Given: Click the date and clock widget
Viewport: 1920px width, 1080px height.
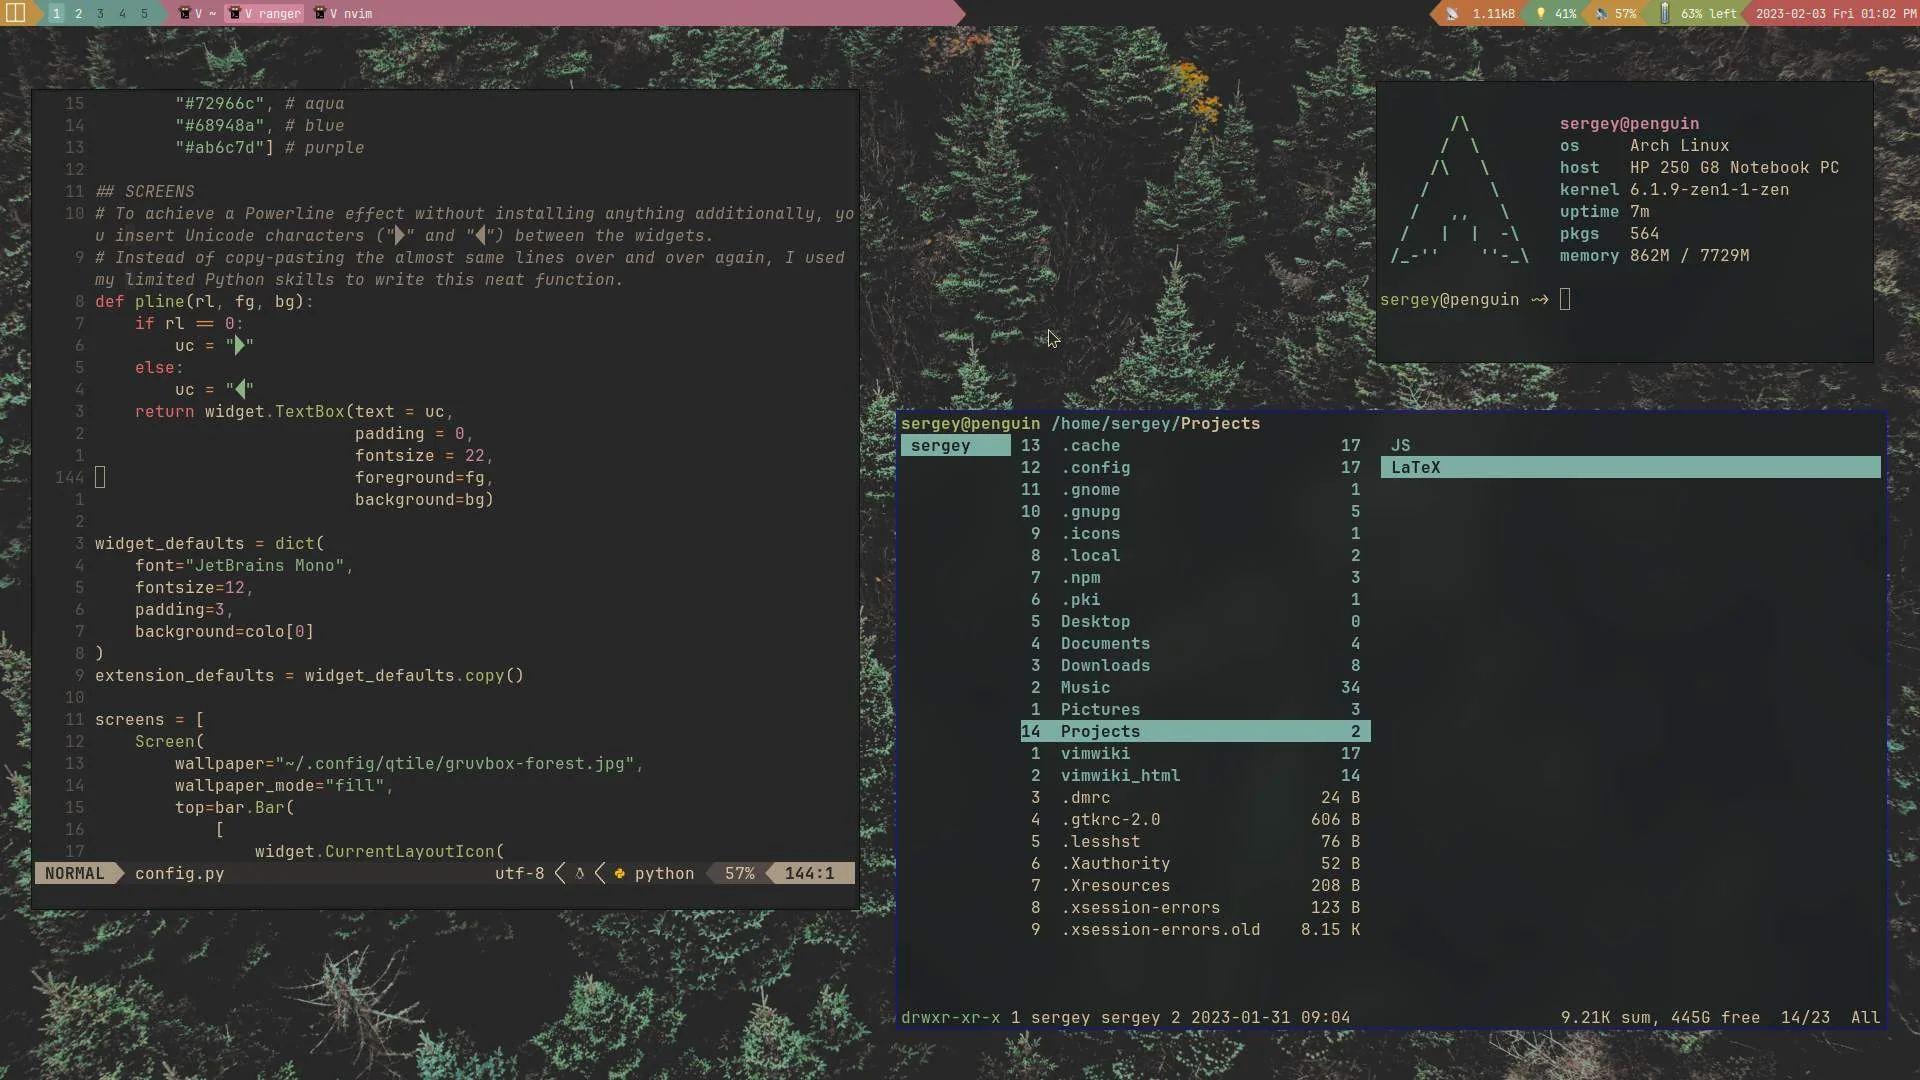Looking at the screenshot, I should [1835, 14].
